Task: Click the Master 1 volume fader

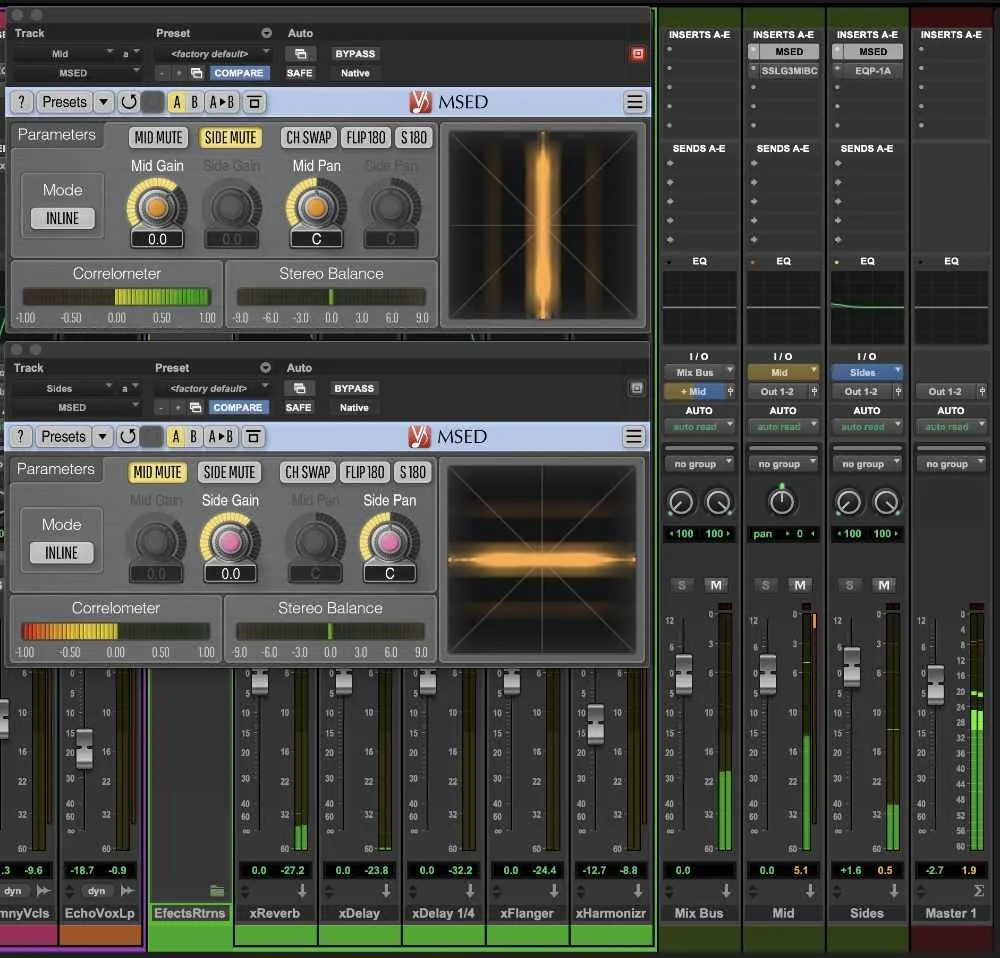Action: point(936,685)
